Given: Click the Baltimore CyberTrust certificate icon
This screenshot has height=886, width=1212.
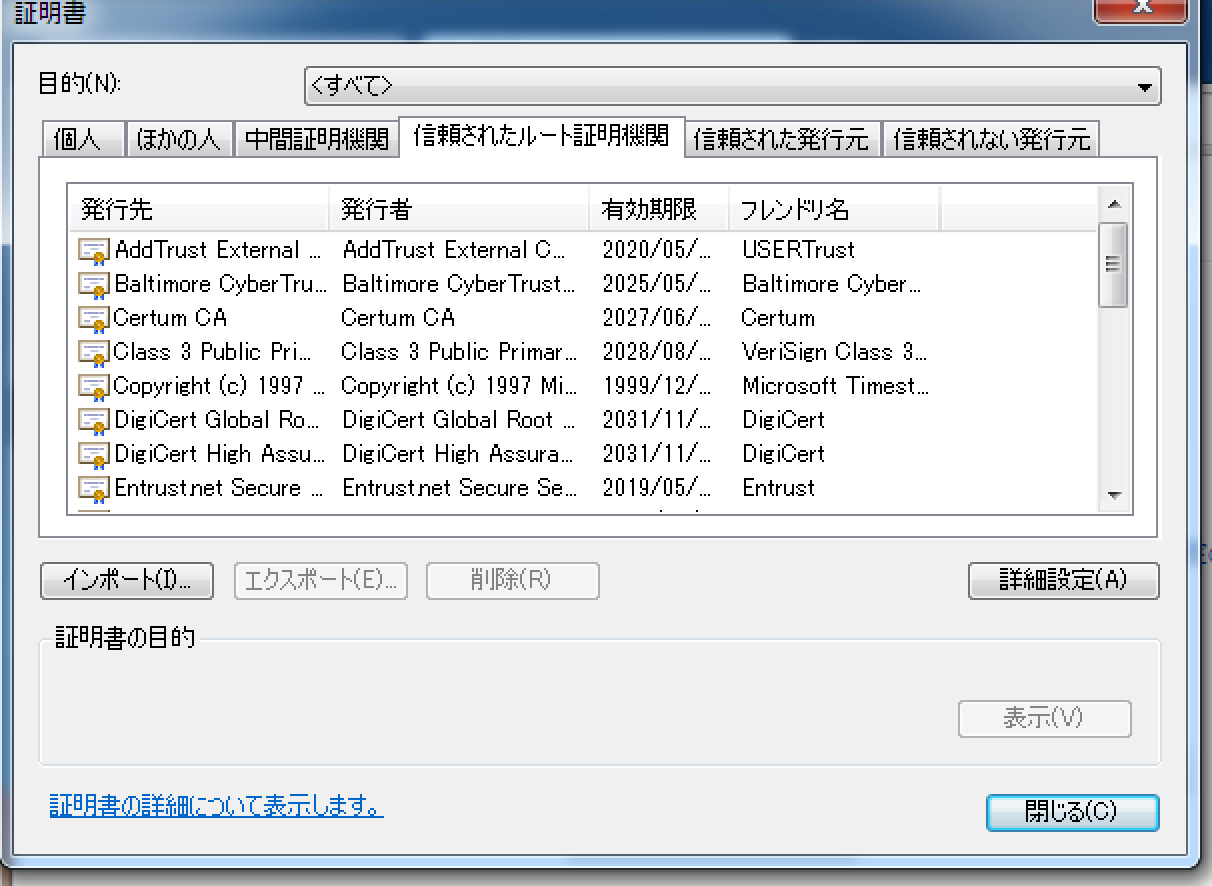Looking at the screenshot, I should coord(93,285).
